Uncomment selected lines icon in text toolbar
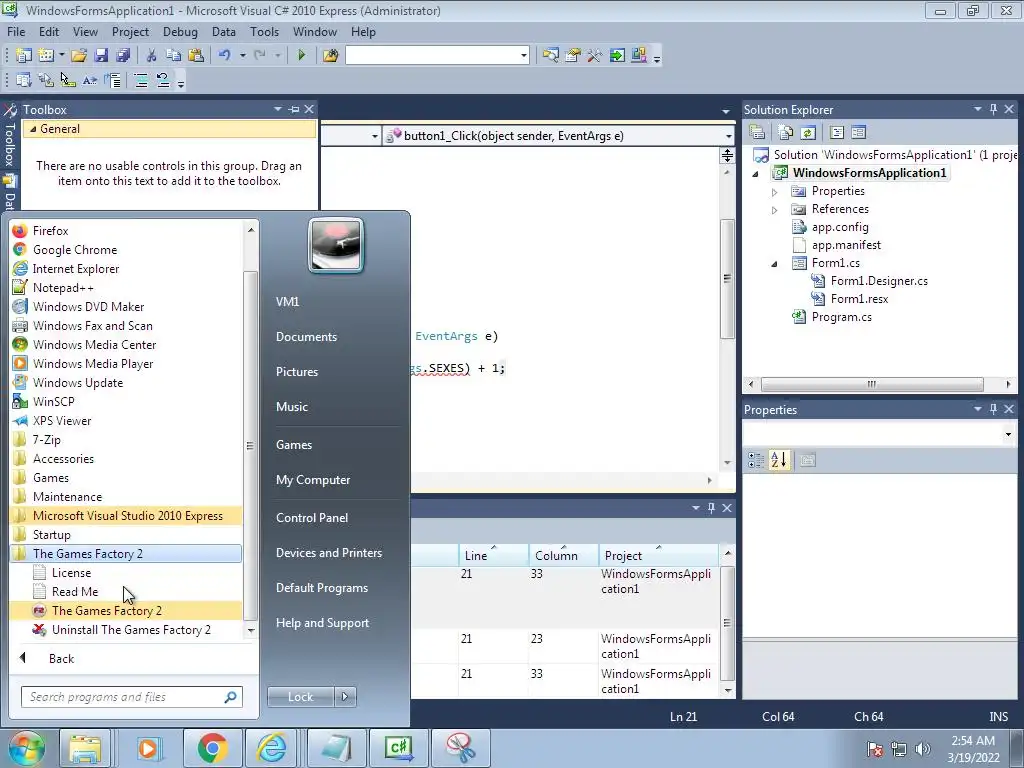The height and width of the screenshot is (768, 1024). tap(163, 80)
